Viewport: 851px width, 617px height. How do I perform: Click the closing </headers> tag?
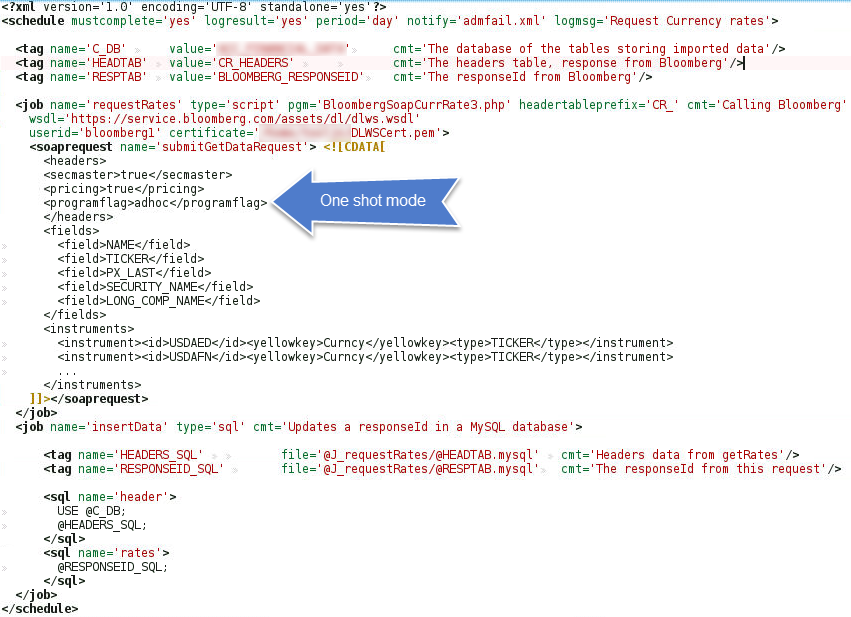(x=78, y=217)
